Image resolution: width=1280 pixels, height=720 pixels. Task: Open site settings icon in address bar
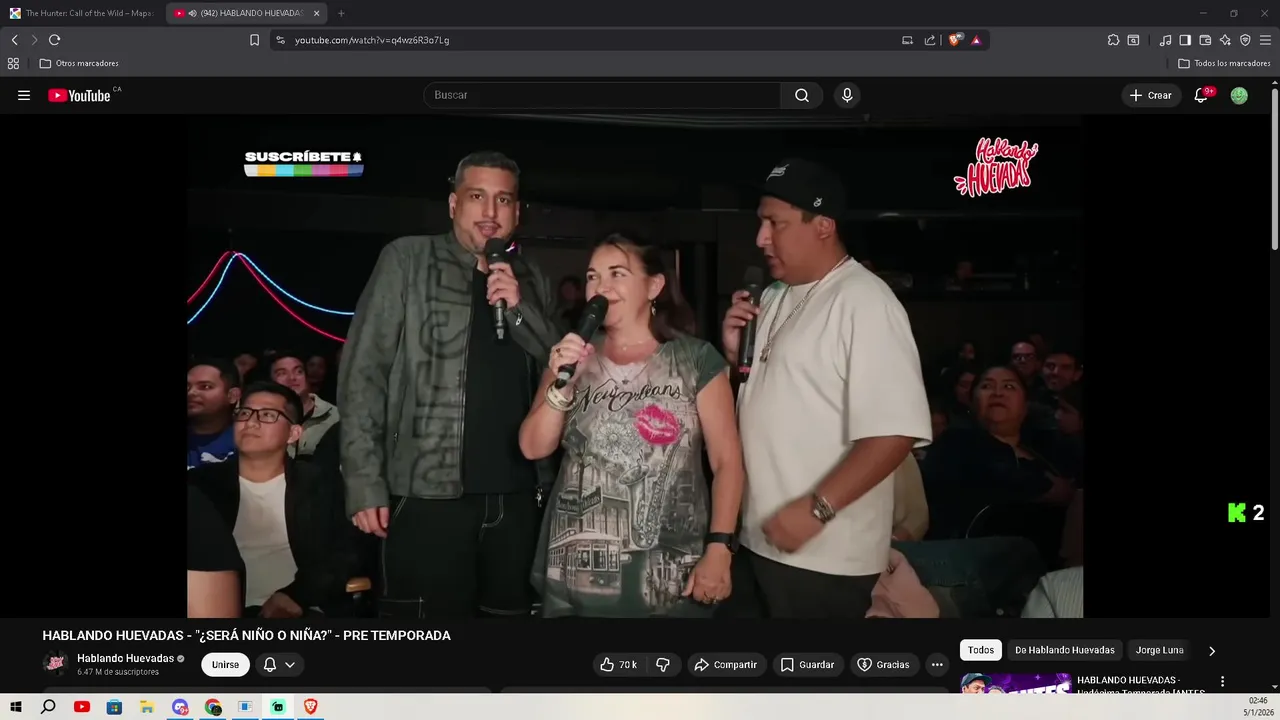coord(280,40)
